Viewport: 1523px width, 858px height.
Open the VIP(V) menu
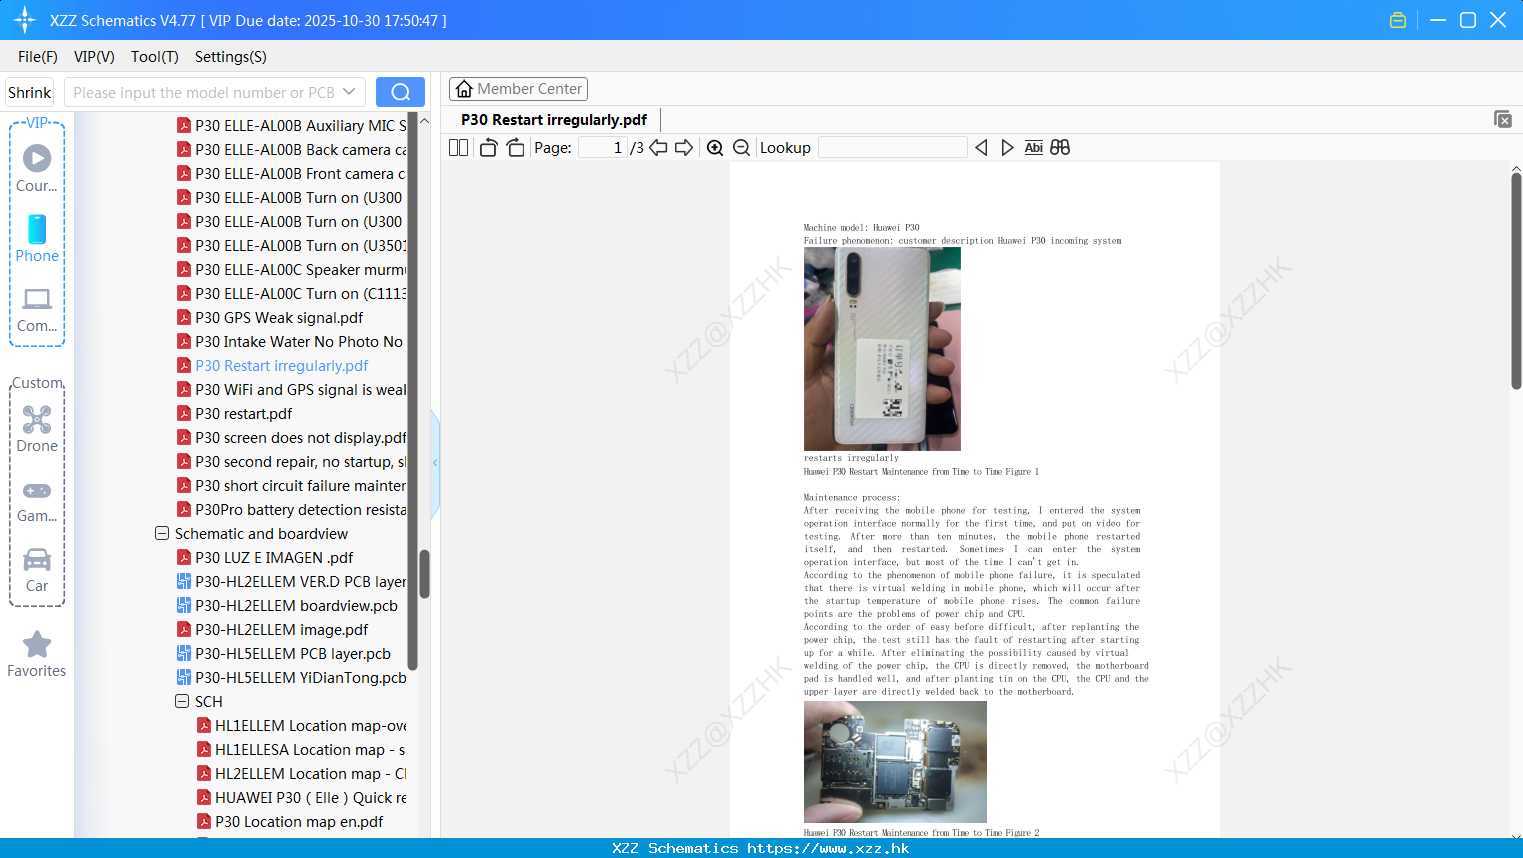[x=94, y=57]
